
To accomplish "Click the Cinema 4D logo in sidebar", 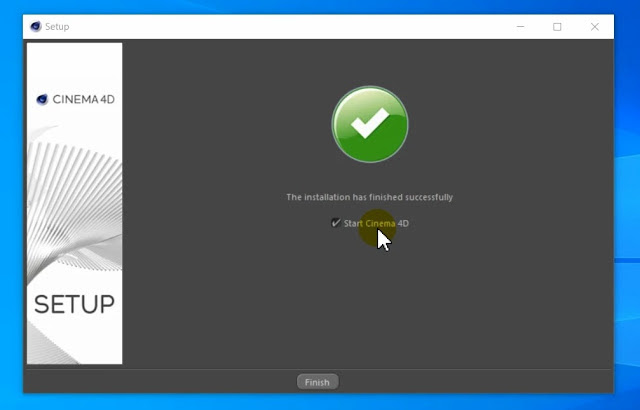I will pyautogui.click(x=76, y=100).
